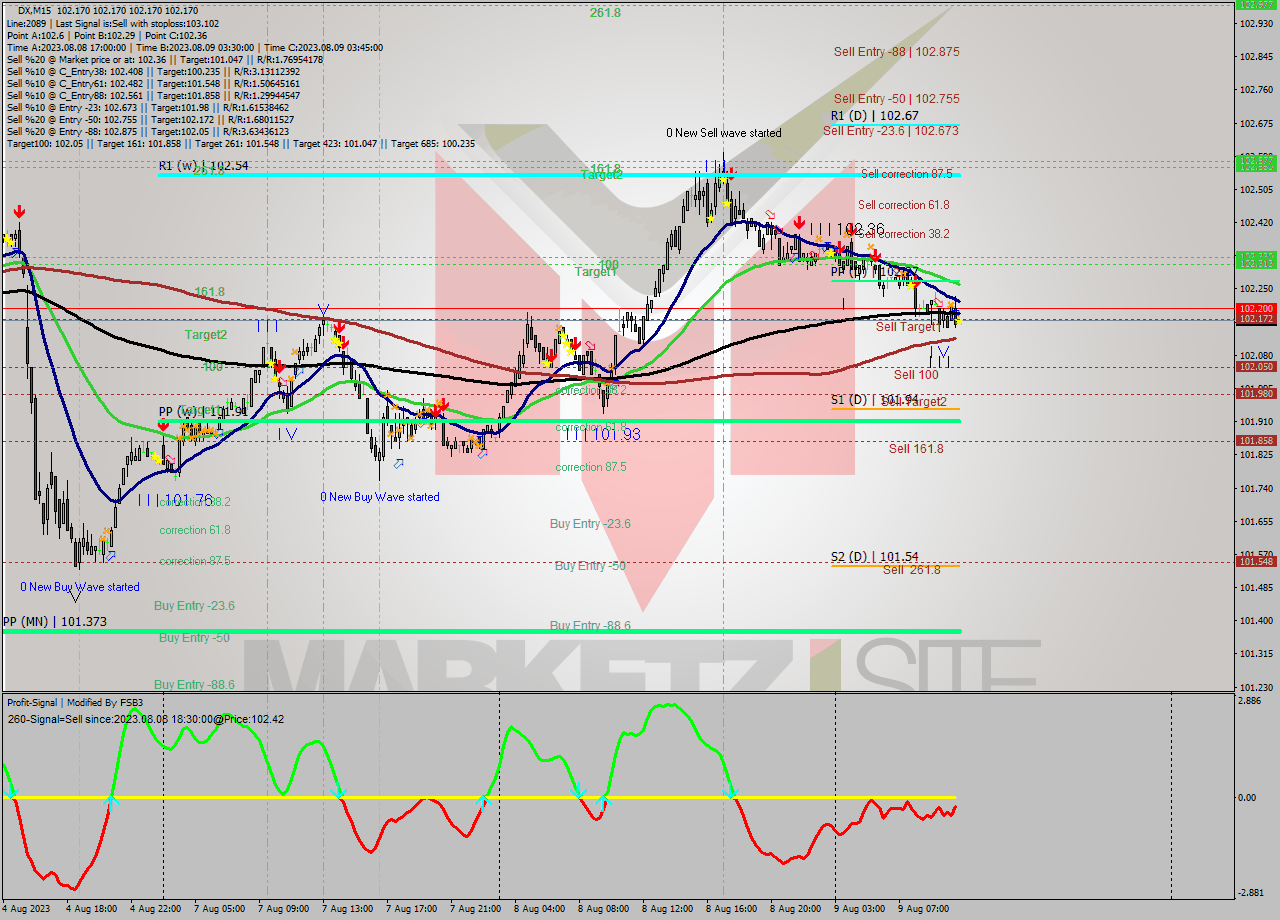Click the 'Sell Target1' label
The image size is (1280, 920).
click(908, 327)
